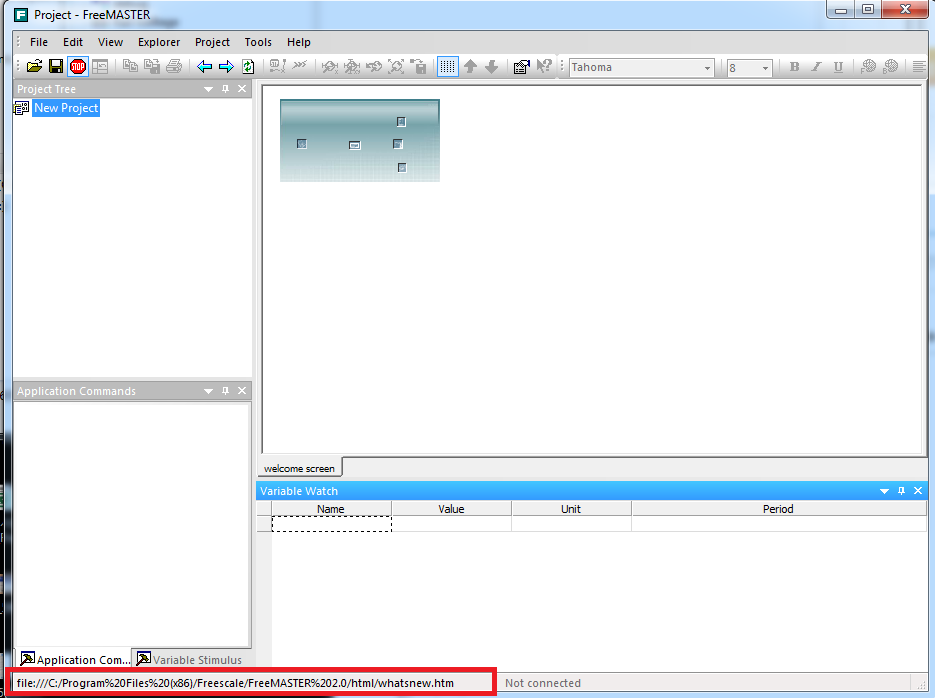Switch to the 'welcome screen' tab
This screenshot has height=698, width=935.
[x=299, y=469]
